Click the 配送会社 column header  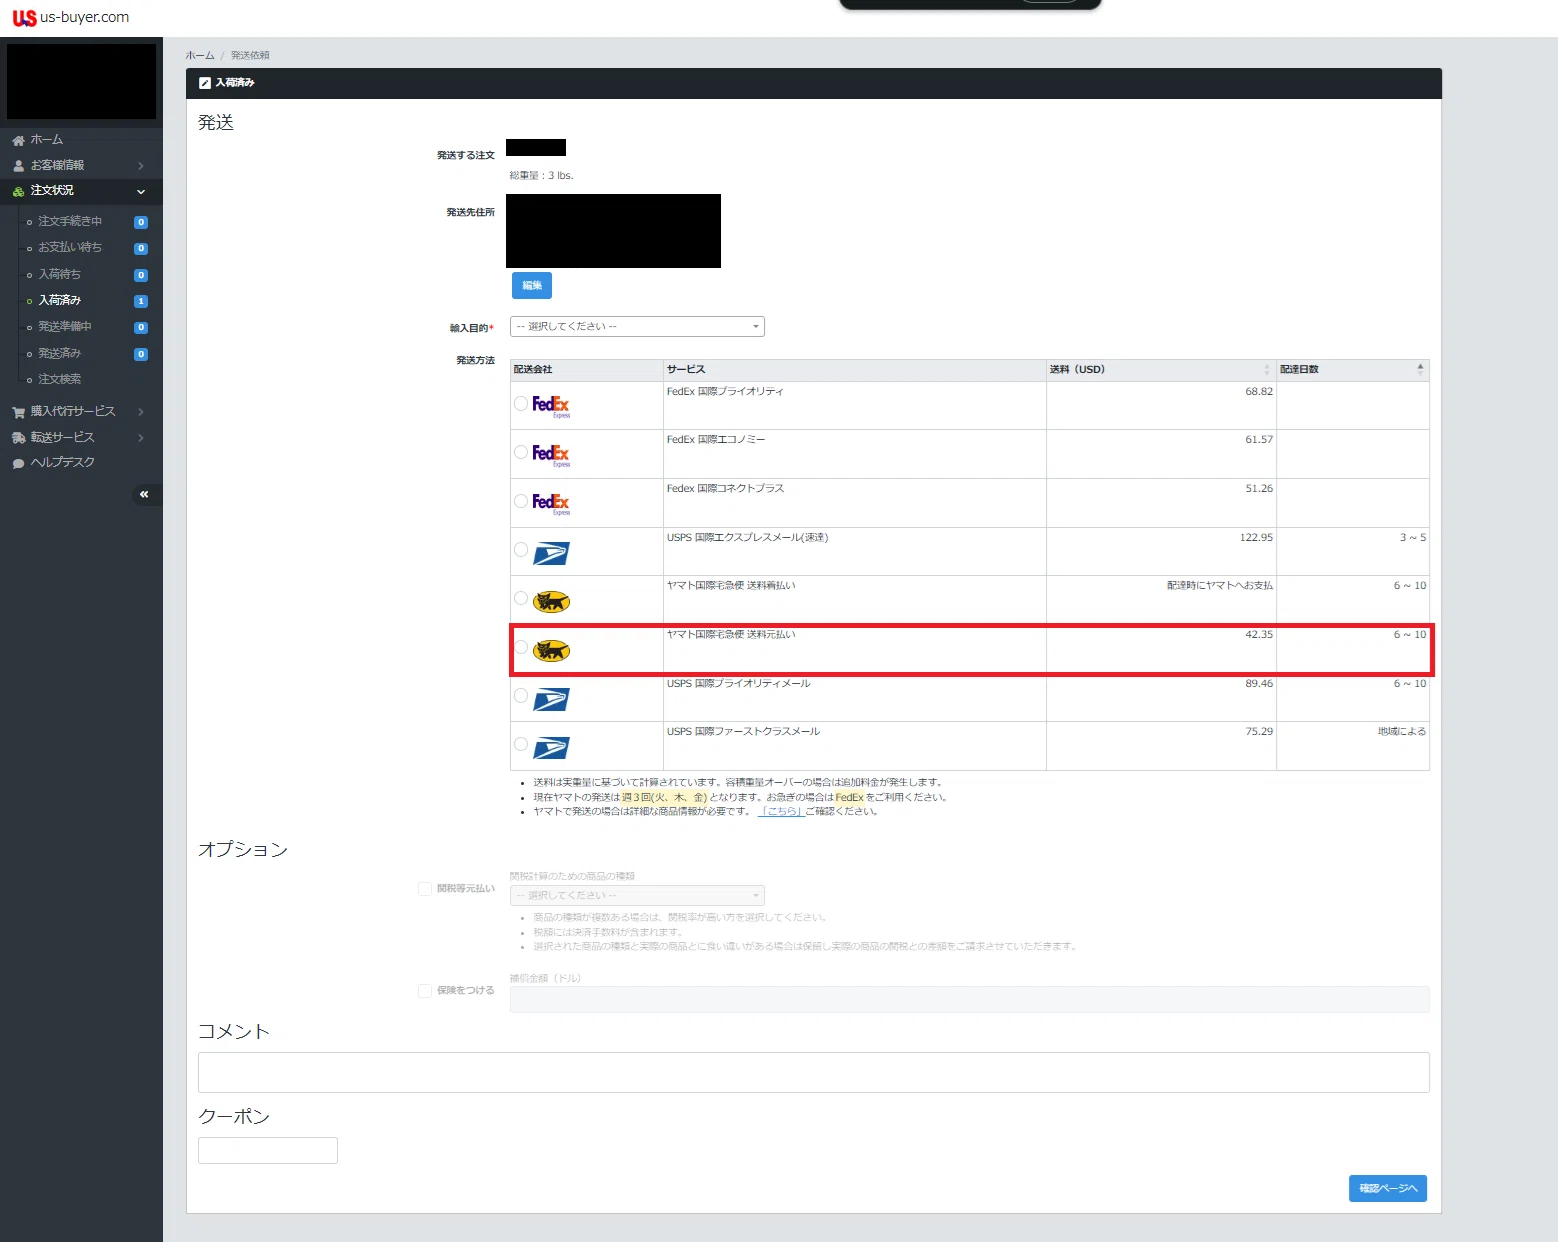[587, 370]
